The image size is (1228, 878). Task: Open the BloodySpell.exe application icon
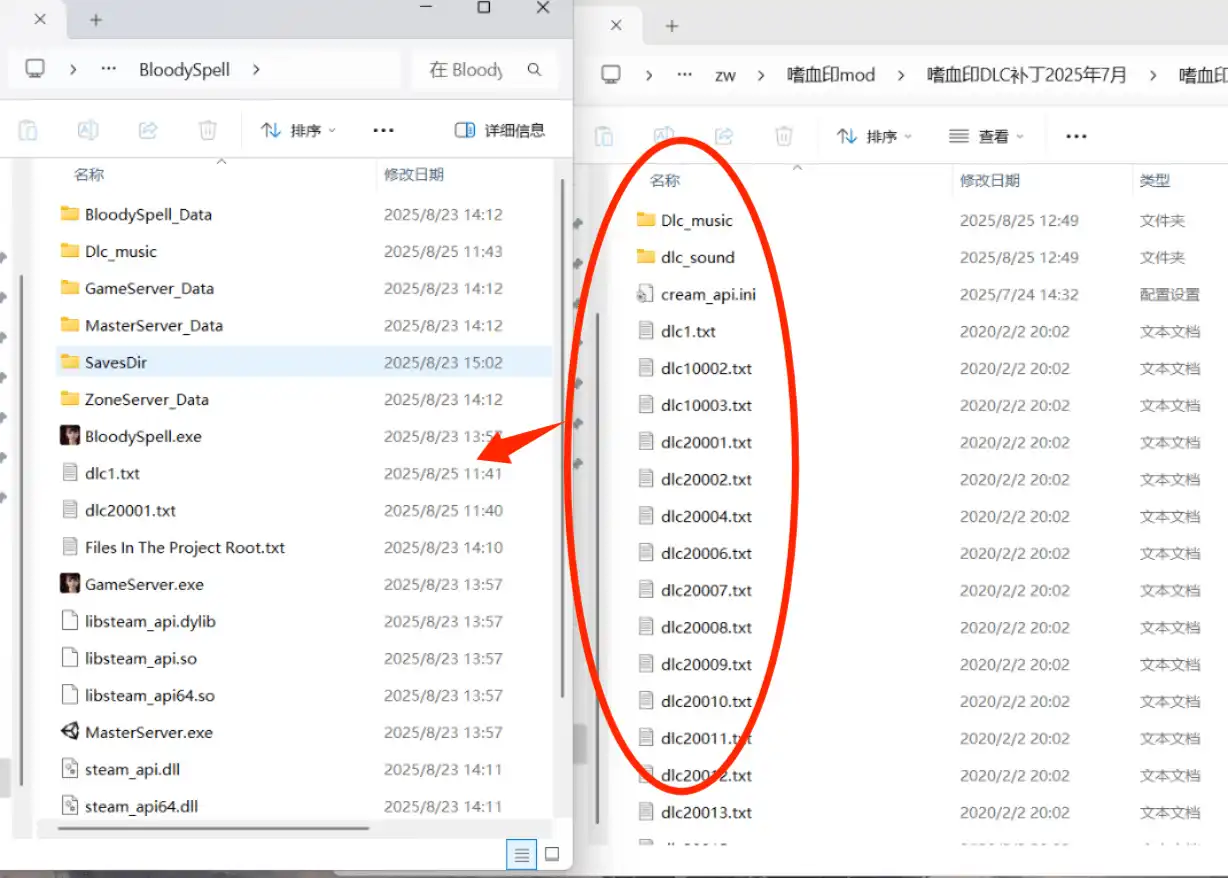tap(70, 436)
